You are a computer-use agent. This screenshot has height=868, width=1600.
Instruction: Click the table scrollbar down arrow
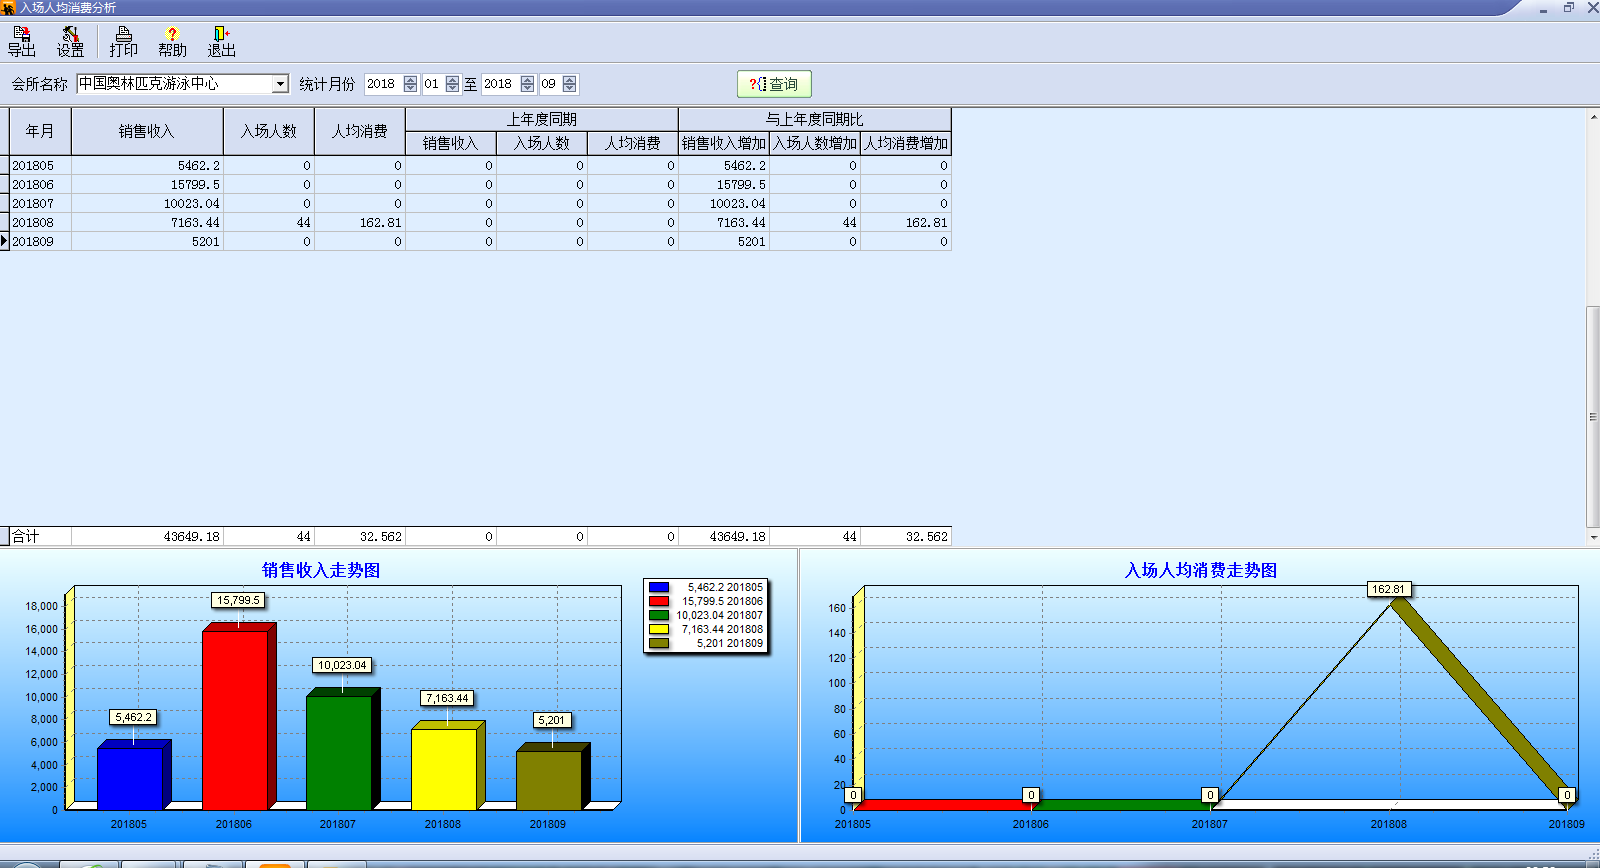[x=1593, y=537]
